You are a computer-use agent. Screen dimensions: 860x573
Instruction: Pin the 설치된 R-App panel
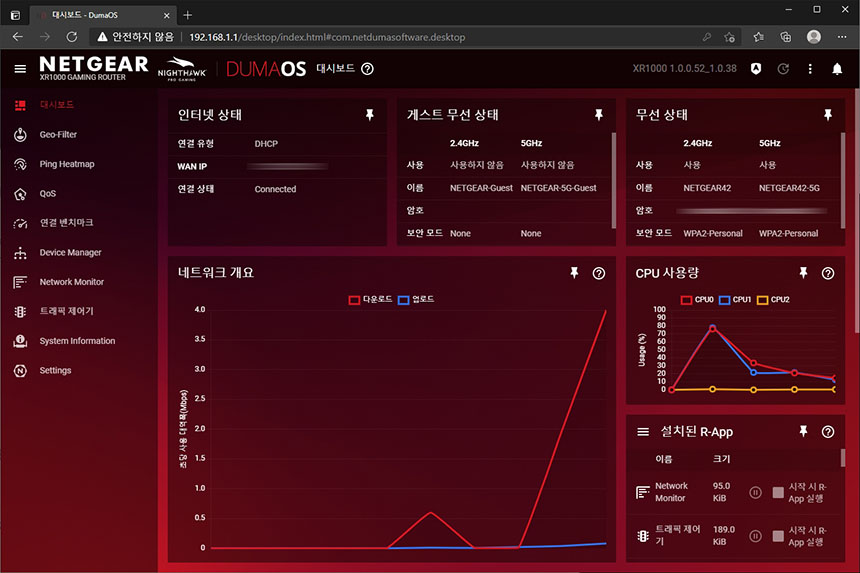click(803, 431)
